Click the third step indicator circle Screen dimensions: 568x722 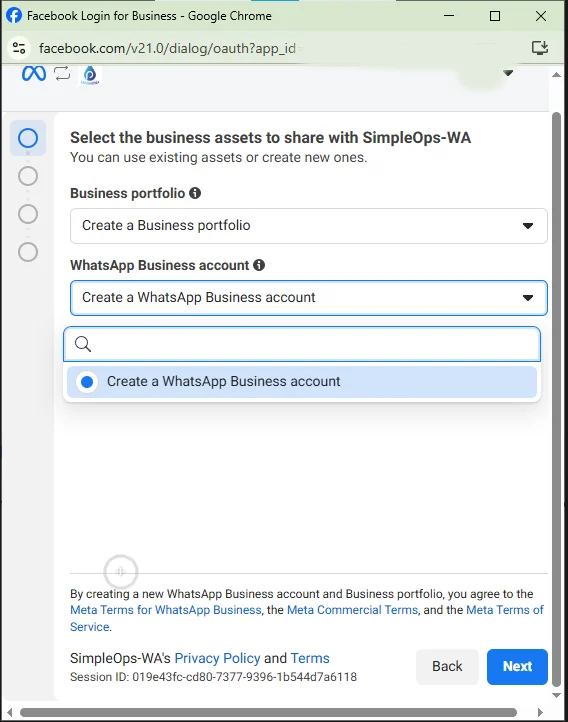(x=28, y=214)
